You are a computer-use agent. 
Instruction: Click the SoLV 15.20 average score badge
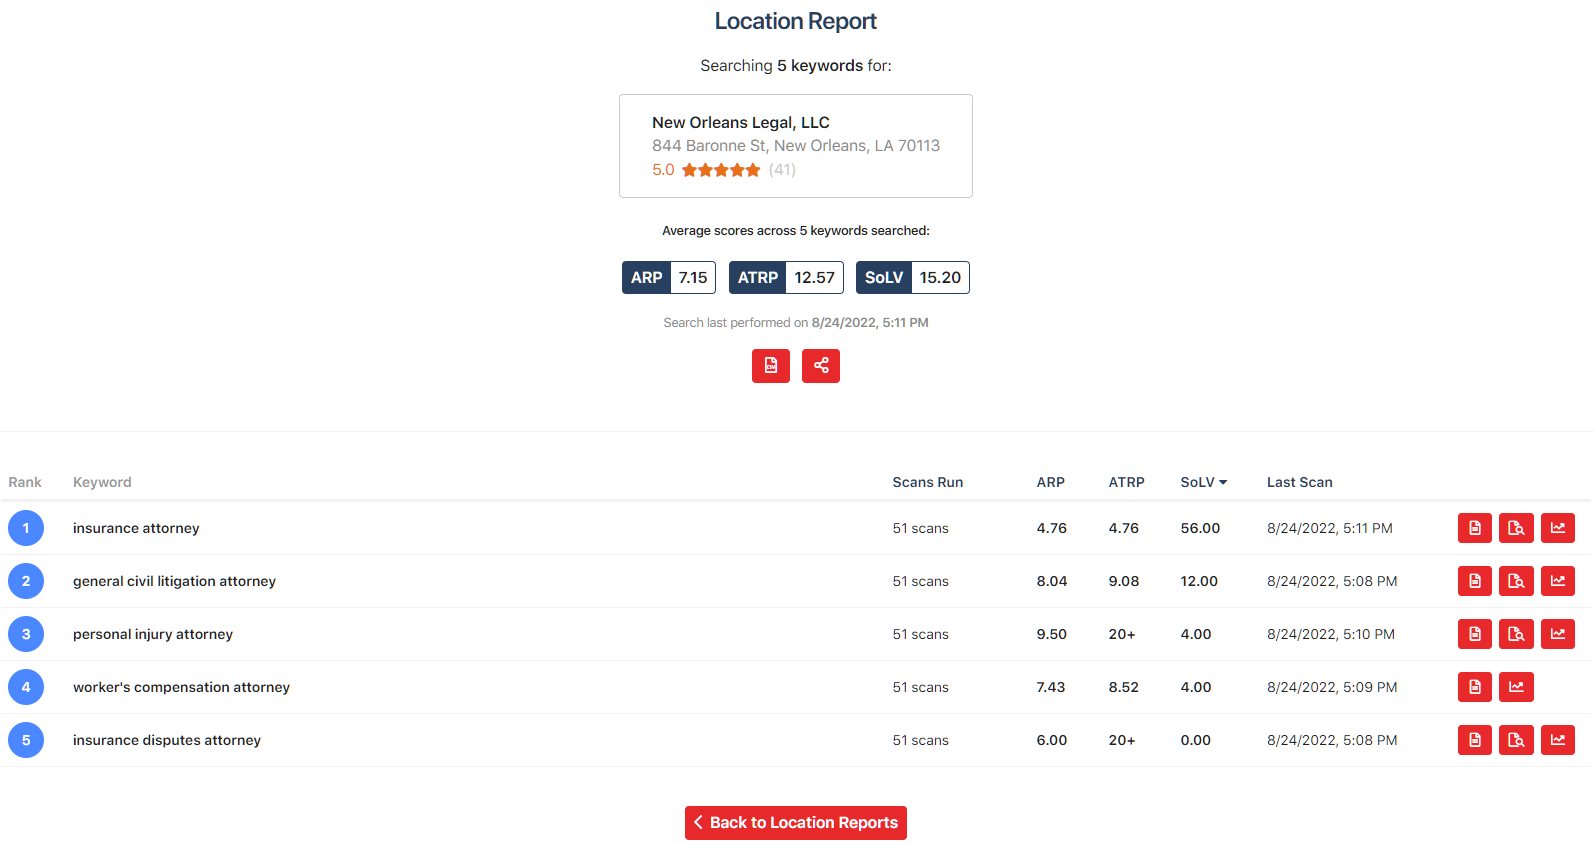(x=912, y=278)
